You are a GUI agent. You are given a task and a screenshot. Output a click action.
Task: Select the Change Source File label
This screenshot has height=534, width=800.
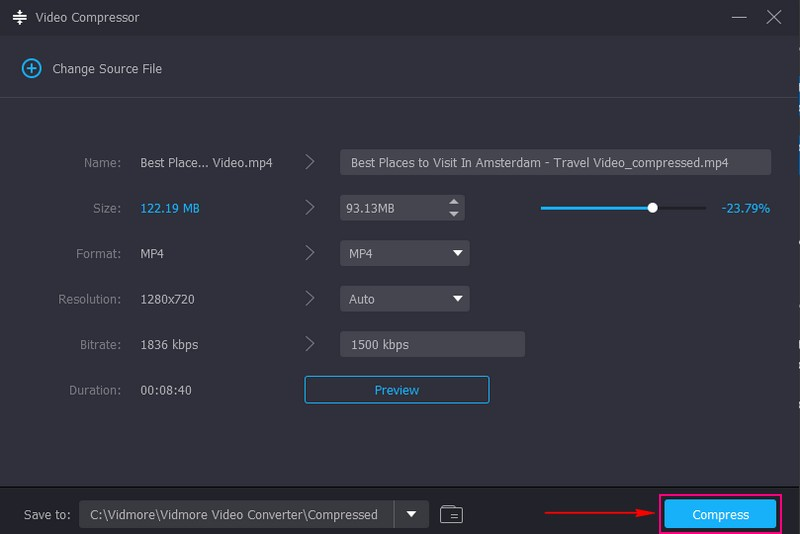[107, 69]
